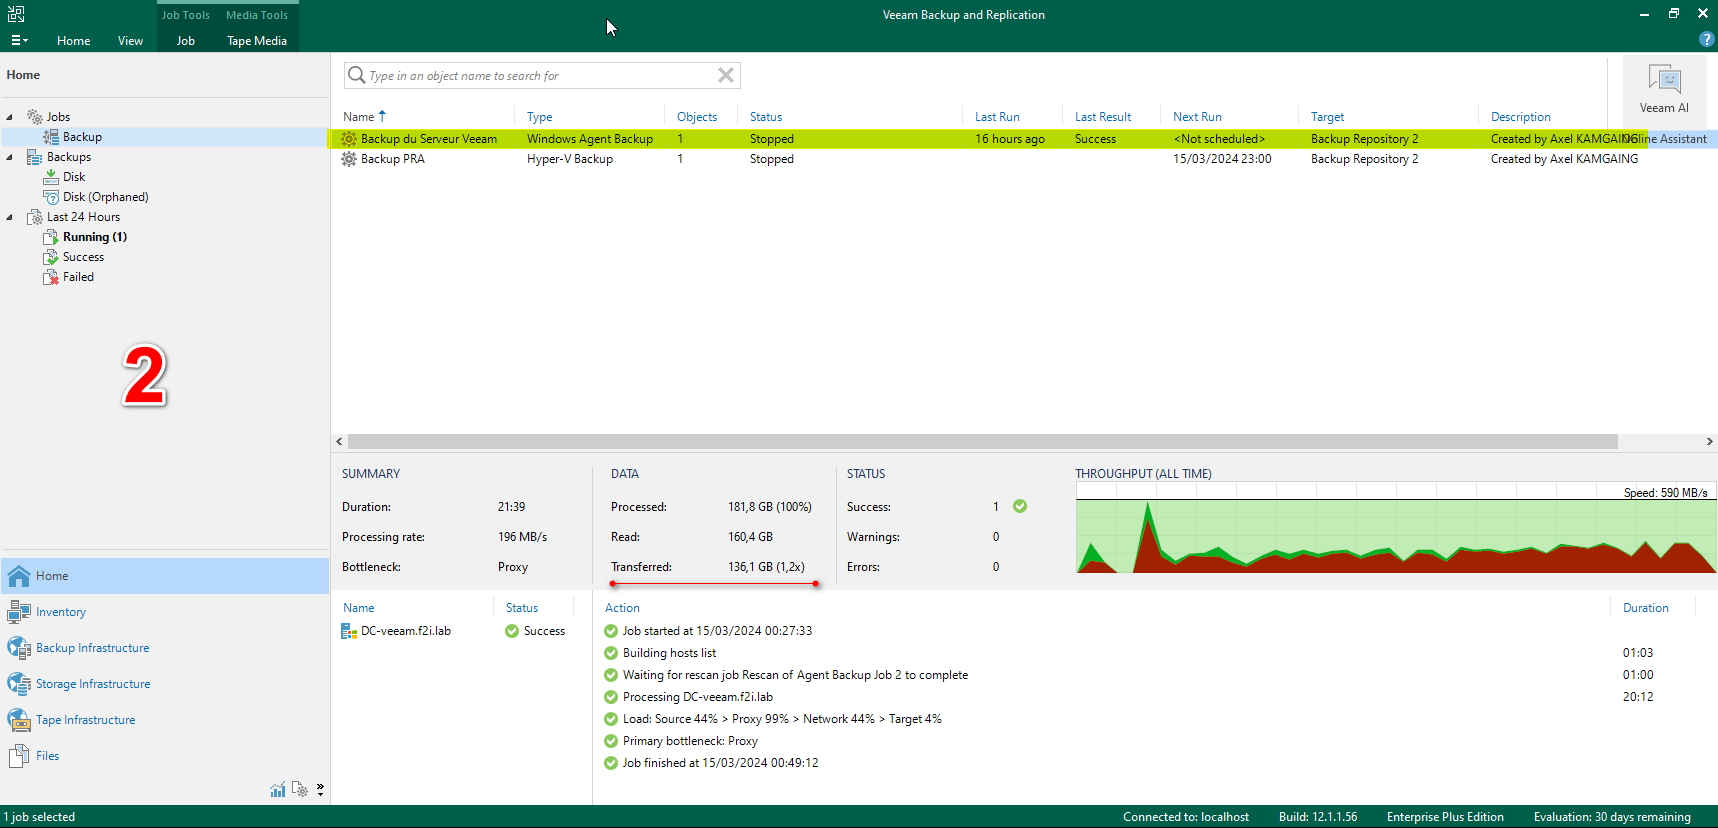This screenshot has width=1718, height=828.
Task: Click the Tape Infrastructure icon
Action: tap(19, 720)
